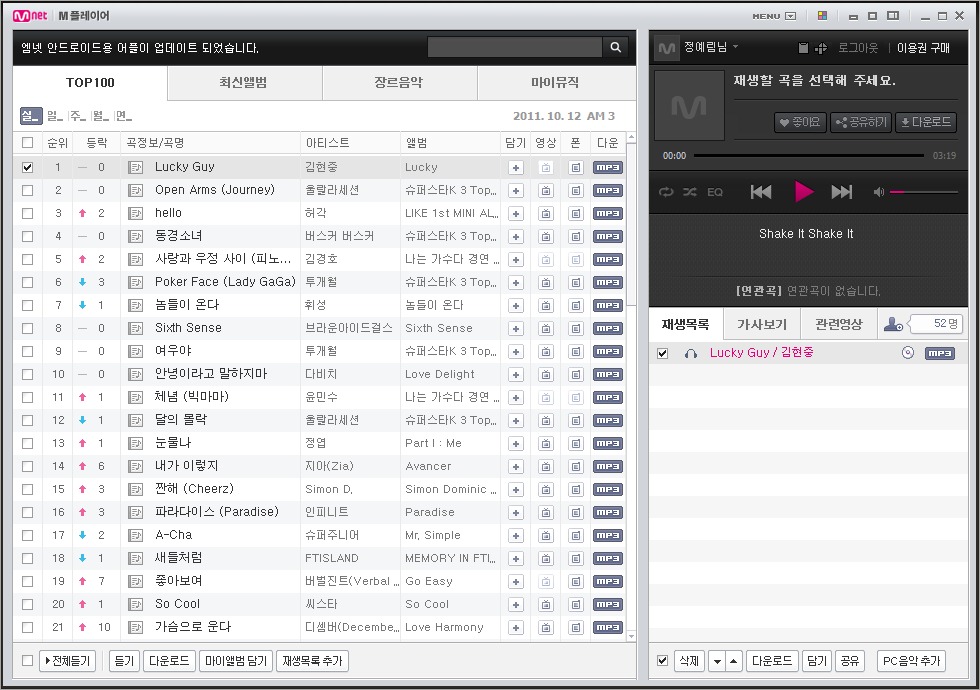Skip to the next track
The image size is (980, 690).
point(842,192)
